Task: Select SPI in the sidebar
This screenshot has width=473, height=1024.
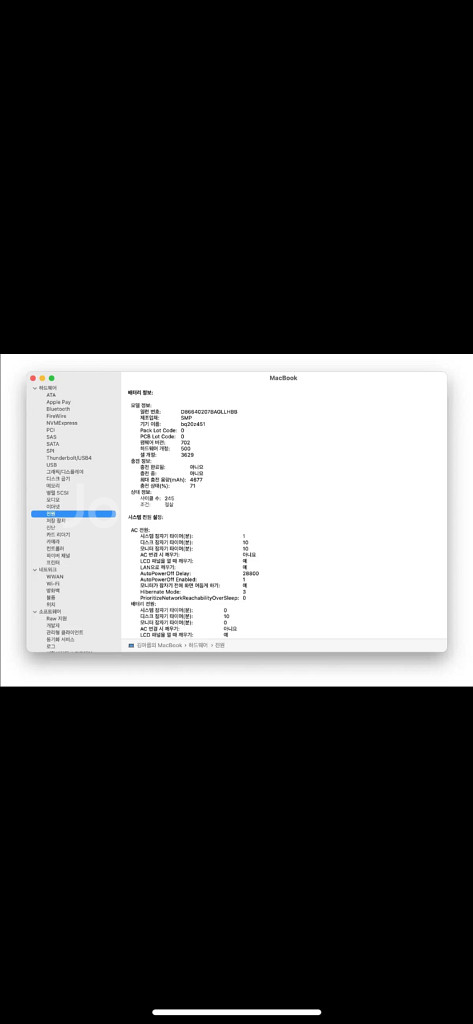Action: click(x=50, y=451)
